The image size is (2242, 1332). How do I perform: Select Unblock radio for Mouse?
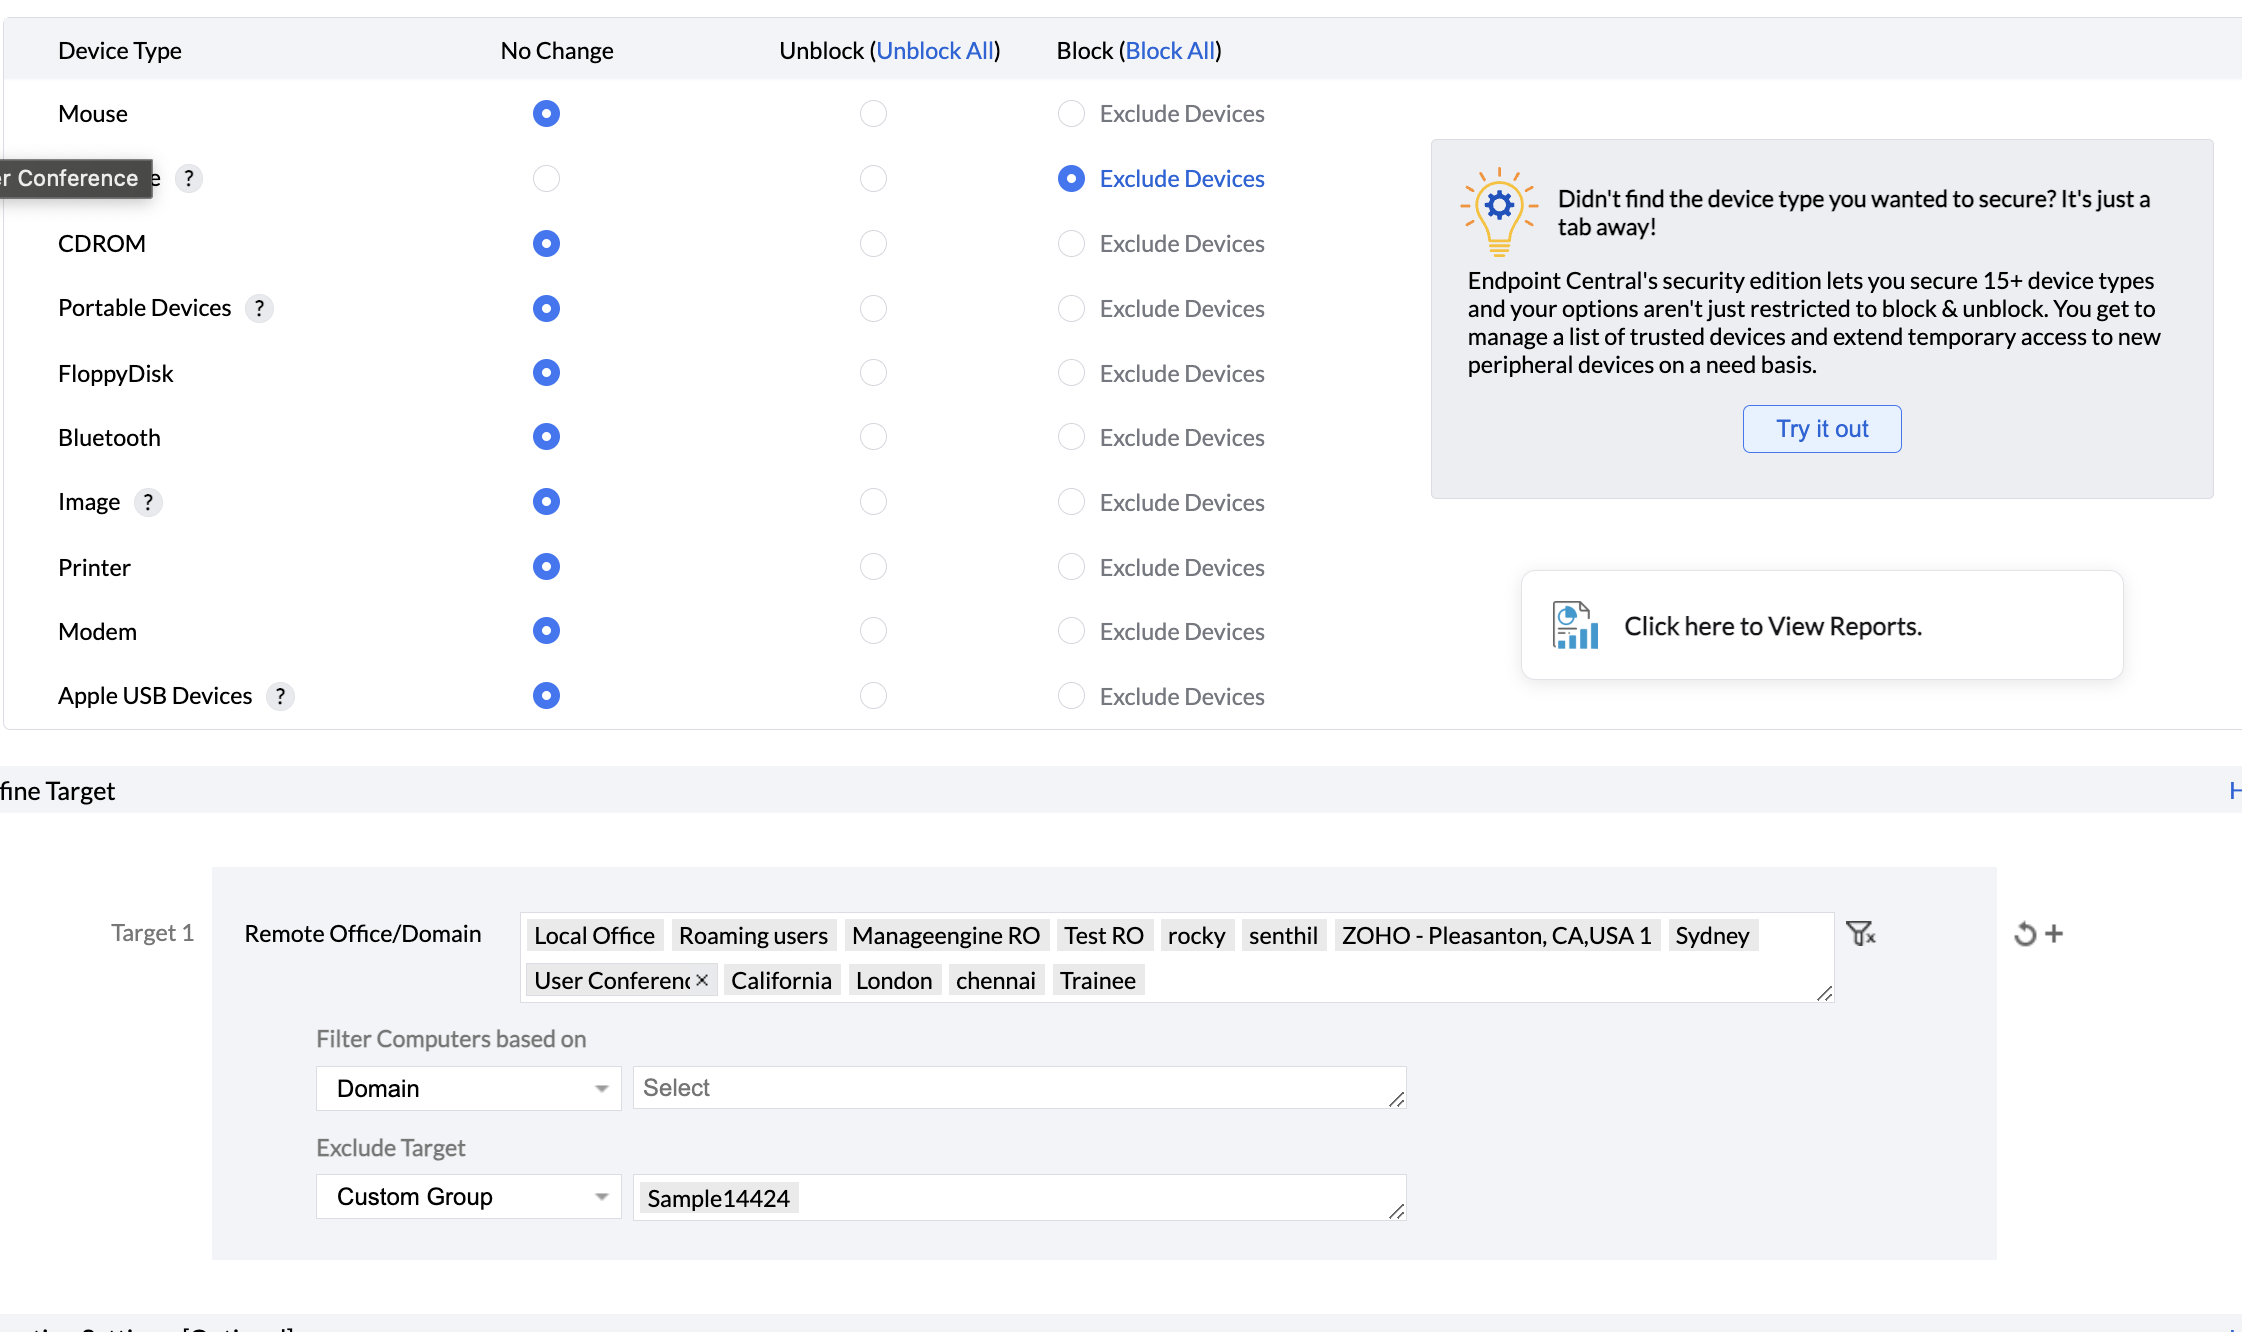click(873, 114)
